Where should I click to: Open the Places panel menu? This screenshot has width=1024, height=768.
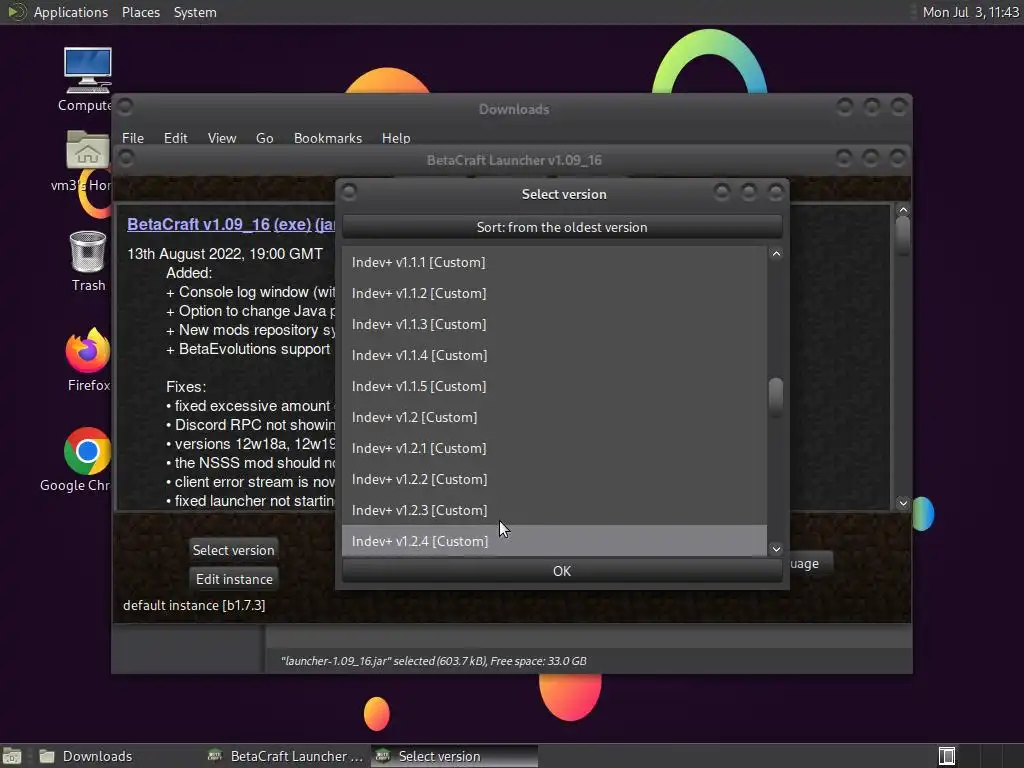140,12
